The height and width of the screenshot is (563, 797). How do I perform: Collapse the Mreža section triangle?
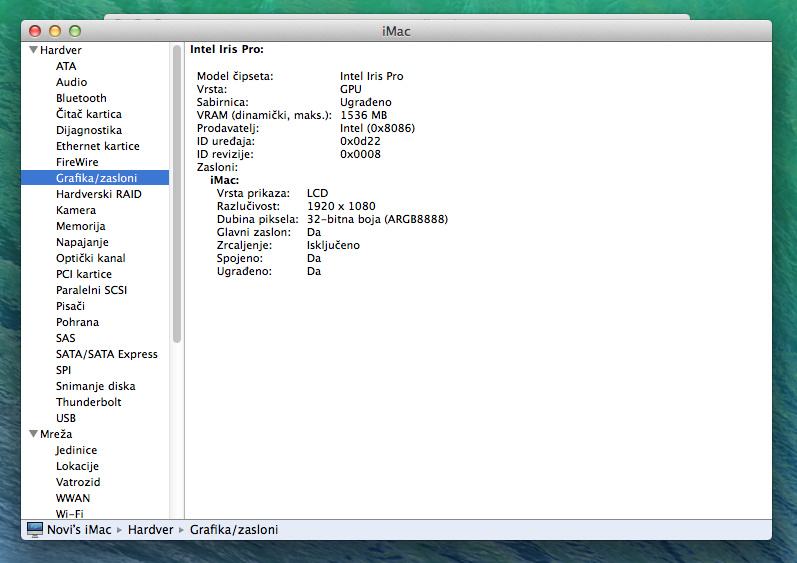tap(33, 434)
